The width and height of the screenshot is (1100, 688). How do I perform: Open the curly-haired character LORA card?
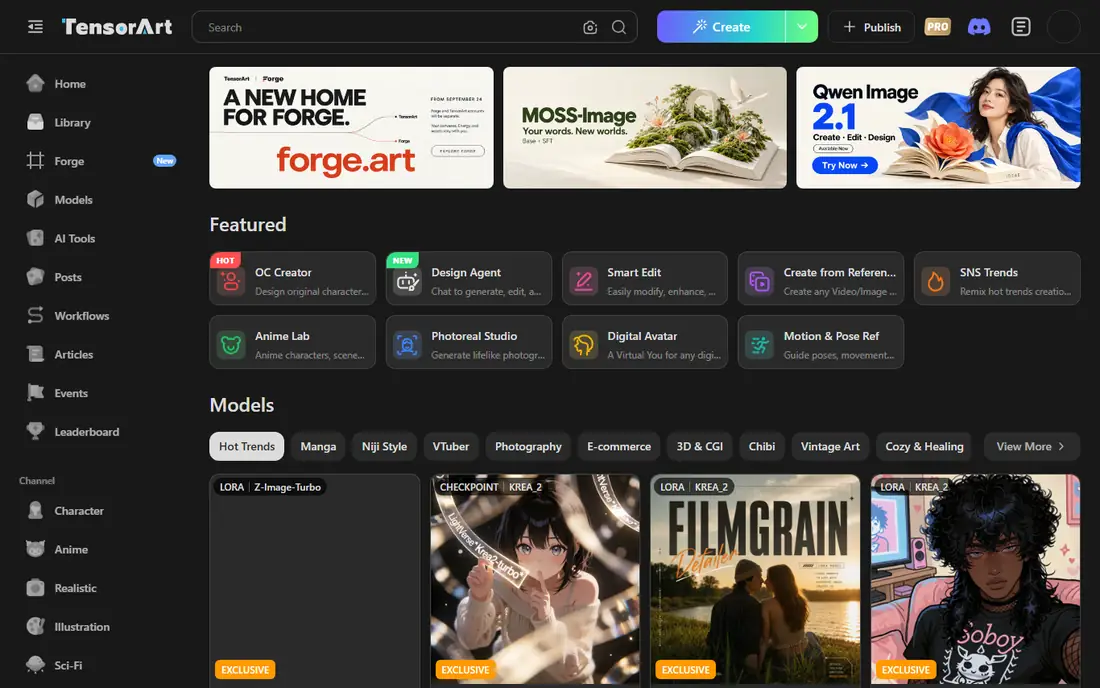pos(975,581)
